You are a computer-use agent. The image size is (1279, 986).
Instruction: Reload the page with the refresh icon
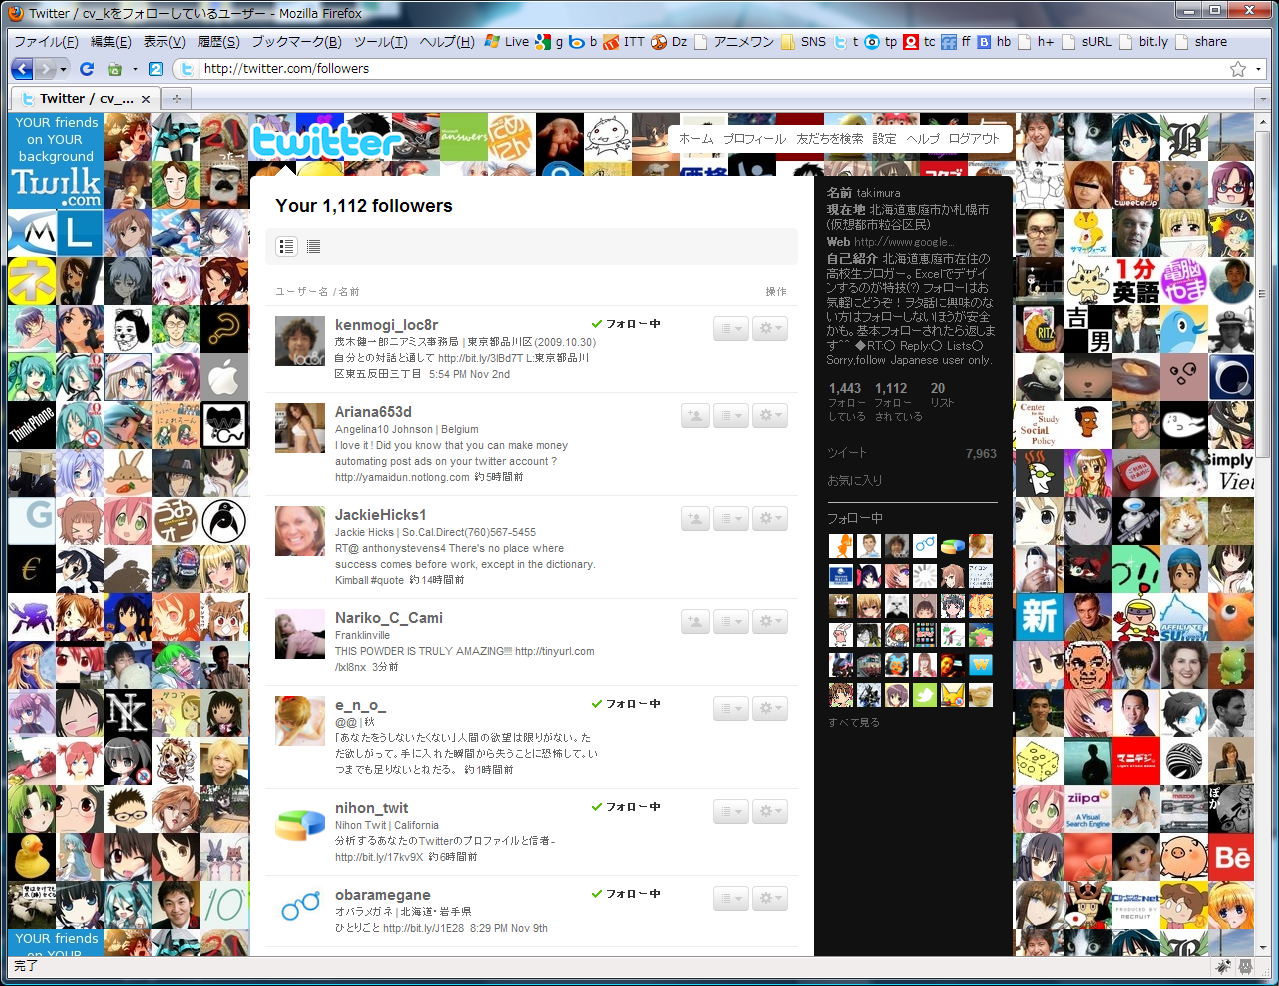tap(87, 69)
